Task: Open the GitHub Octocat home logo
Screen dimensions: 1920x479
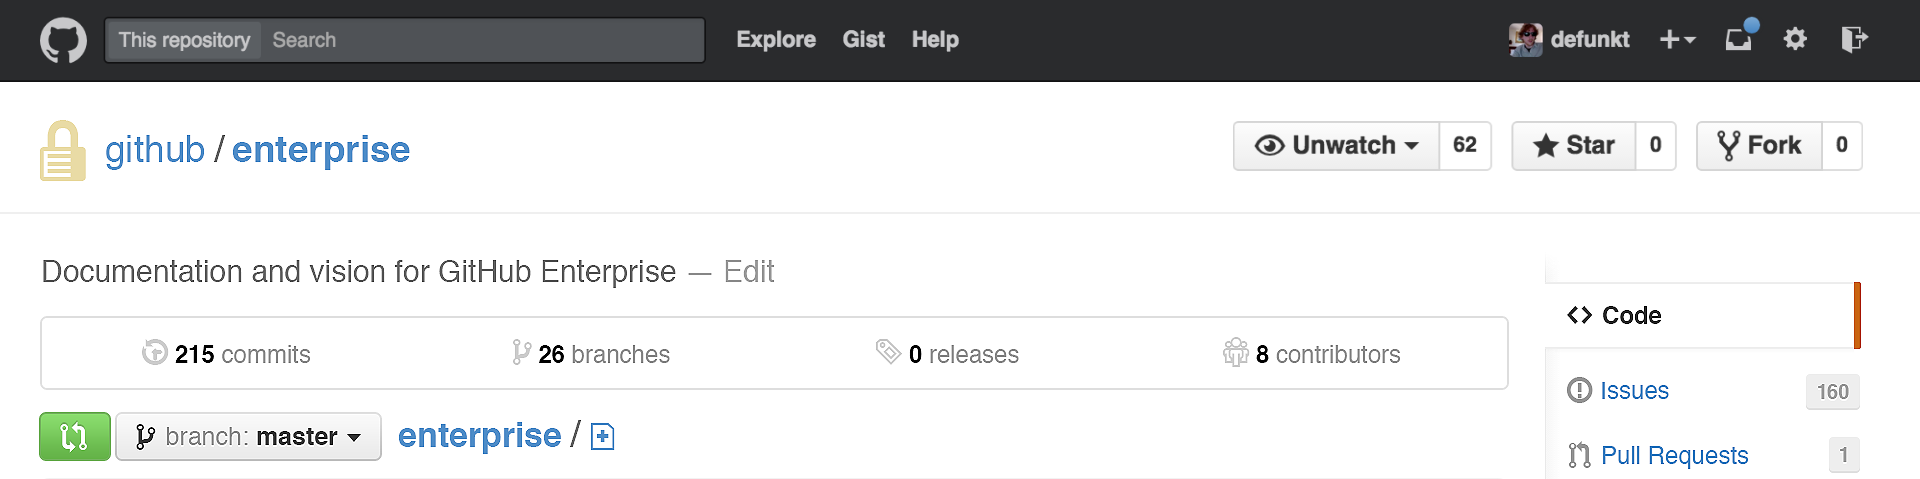Action: click(x=63, y=40)
